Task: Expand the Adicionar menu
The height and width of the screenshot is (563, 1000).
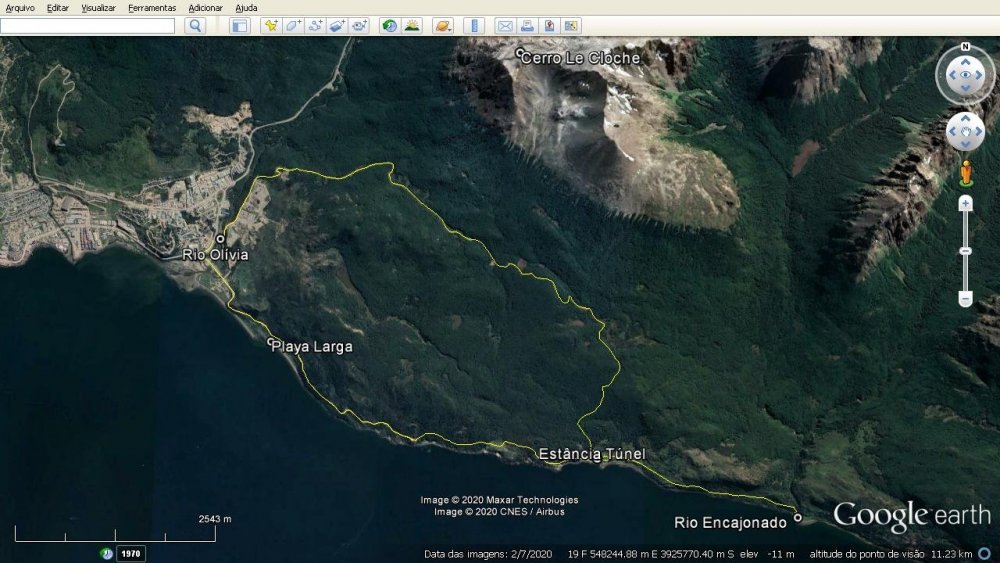Action: (x=205, y=8)
